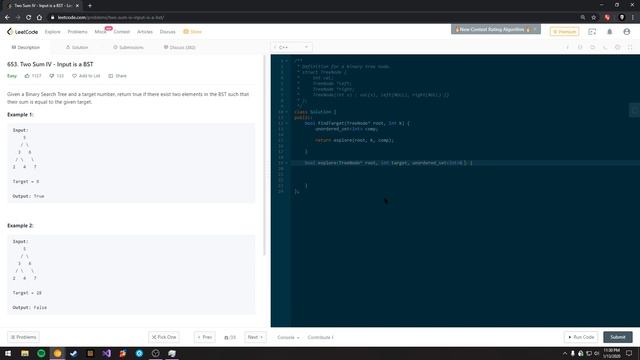The image size is (640, 360).
Task: Go to the Prev problem
Action: (x=204, y=337)
